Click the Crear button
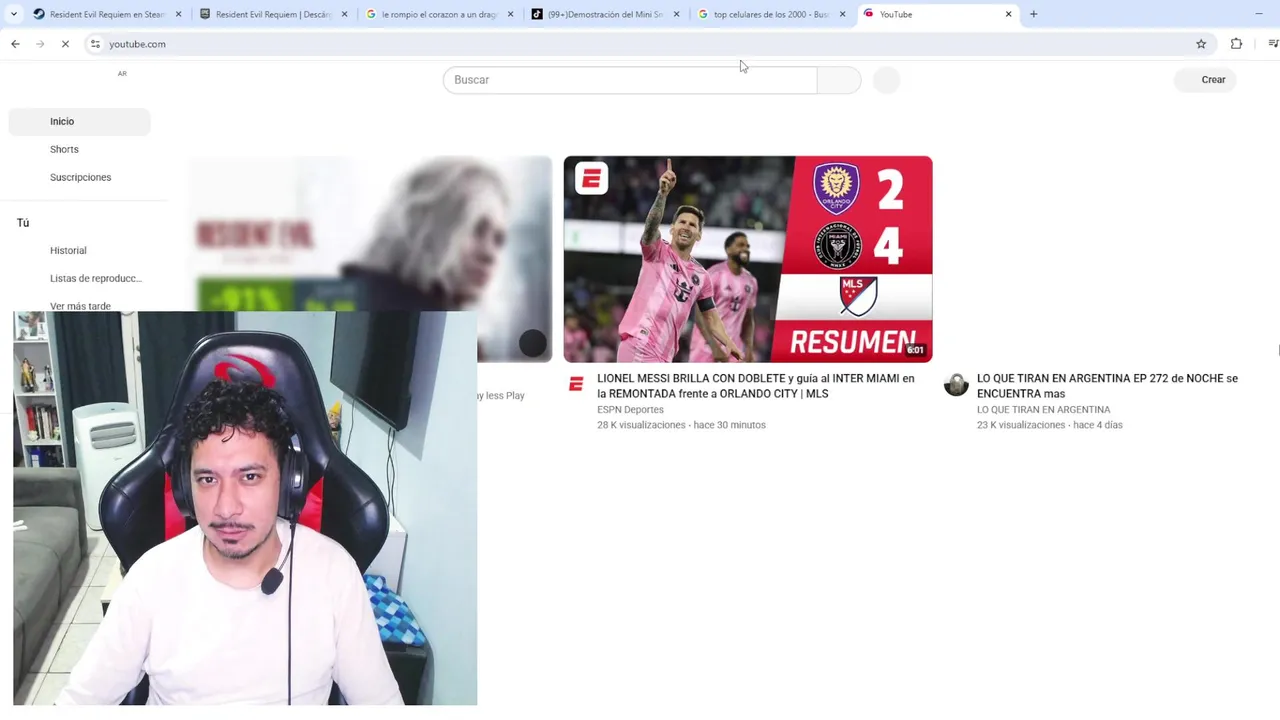This screenshot has width=1280, height=720. [x=1205, y=80]
